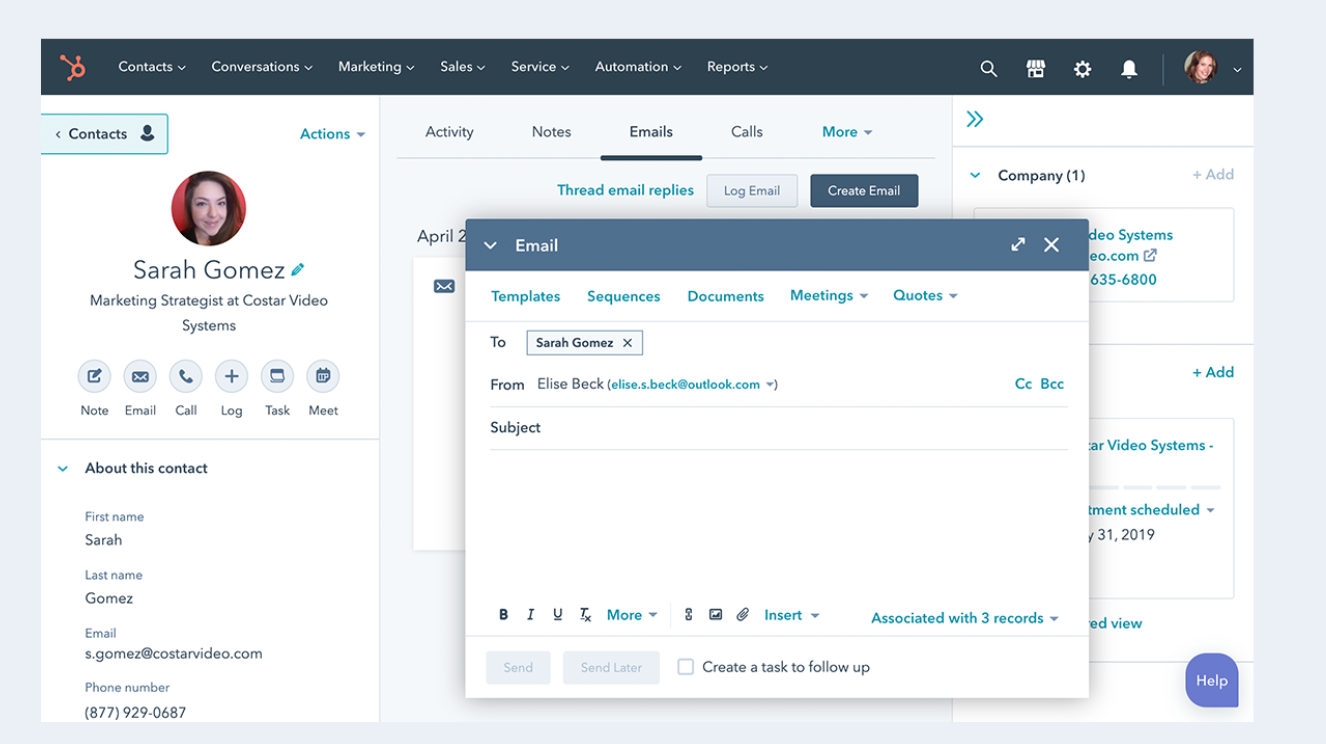Click the Log plus icon
1326x744 pixels.
point(231,377)
